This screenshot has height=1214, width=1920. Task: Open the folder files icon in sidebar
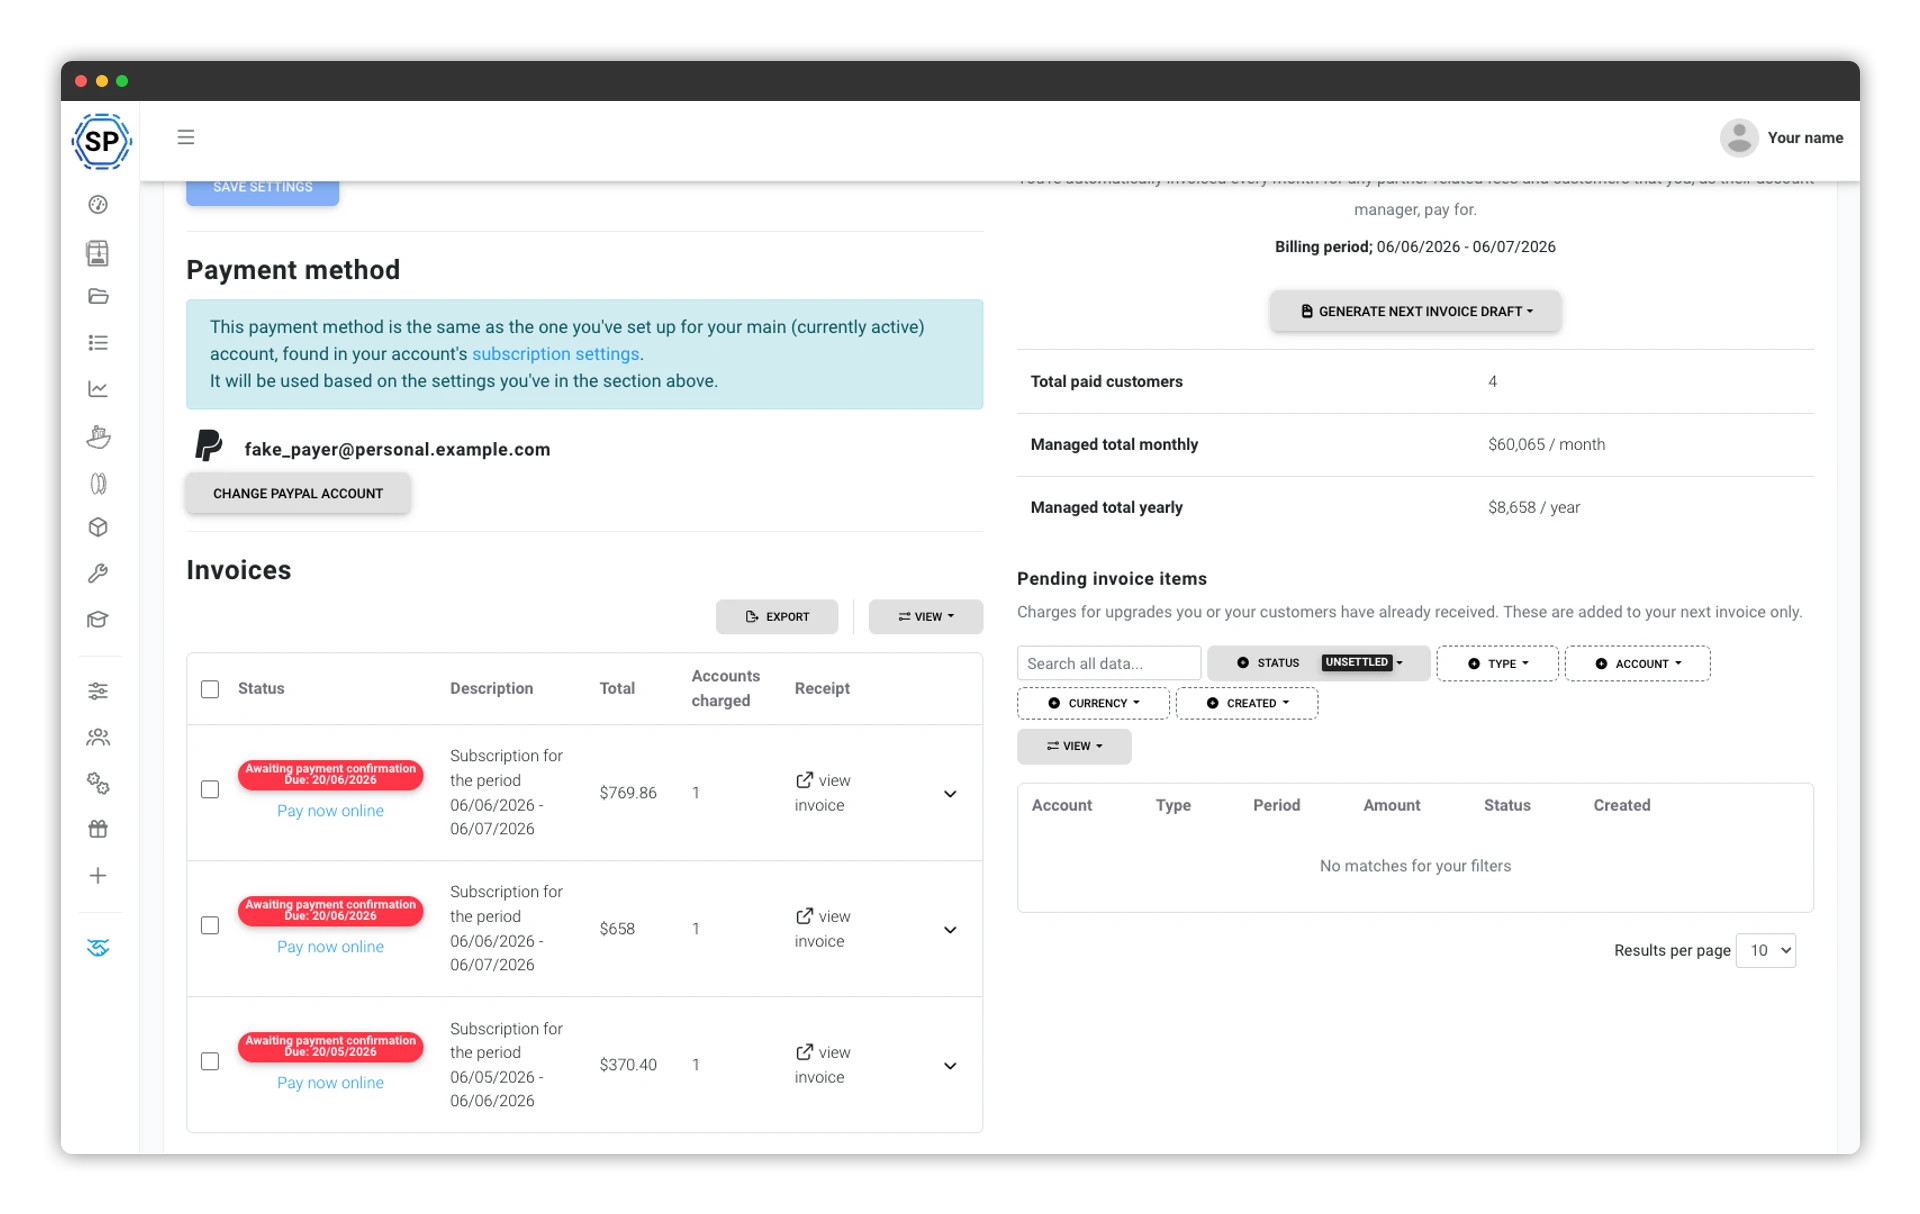(x=98, y=296)
